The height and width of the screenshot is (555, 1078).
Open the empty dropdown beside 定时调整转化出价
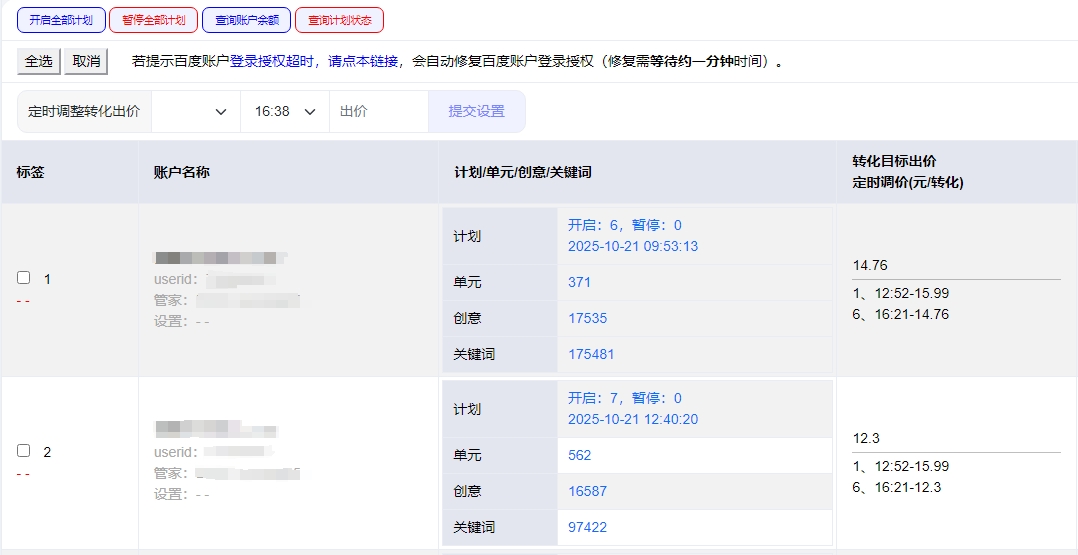196,112
